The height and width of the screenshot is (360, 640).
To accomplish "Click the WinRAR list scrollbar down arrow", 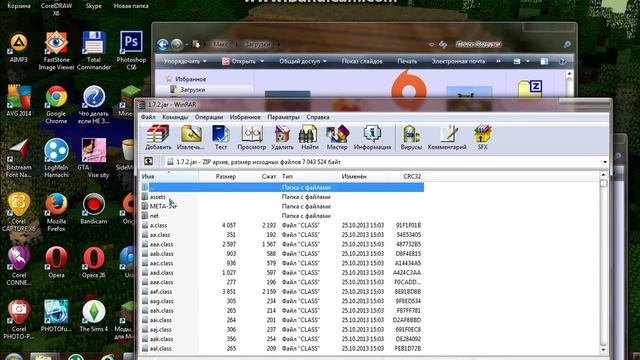I will (x=603, y=350).
